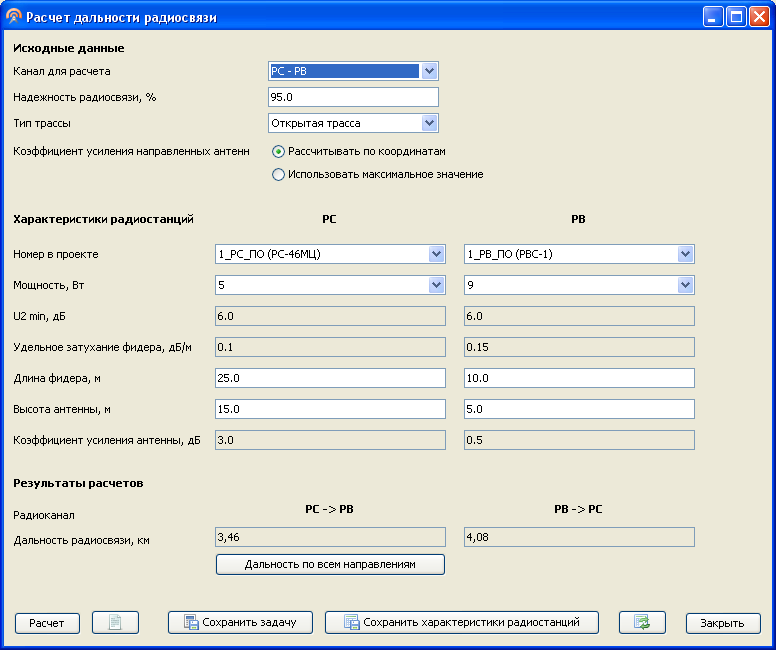The height and width of the screenshot is (650, 776).
Task: Click the РВ -> РС range result 4,08
Action: point(579,537)
